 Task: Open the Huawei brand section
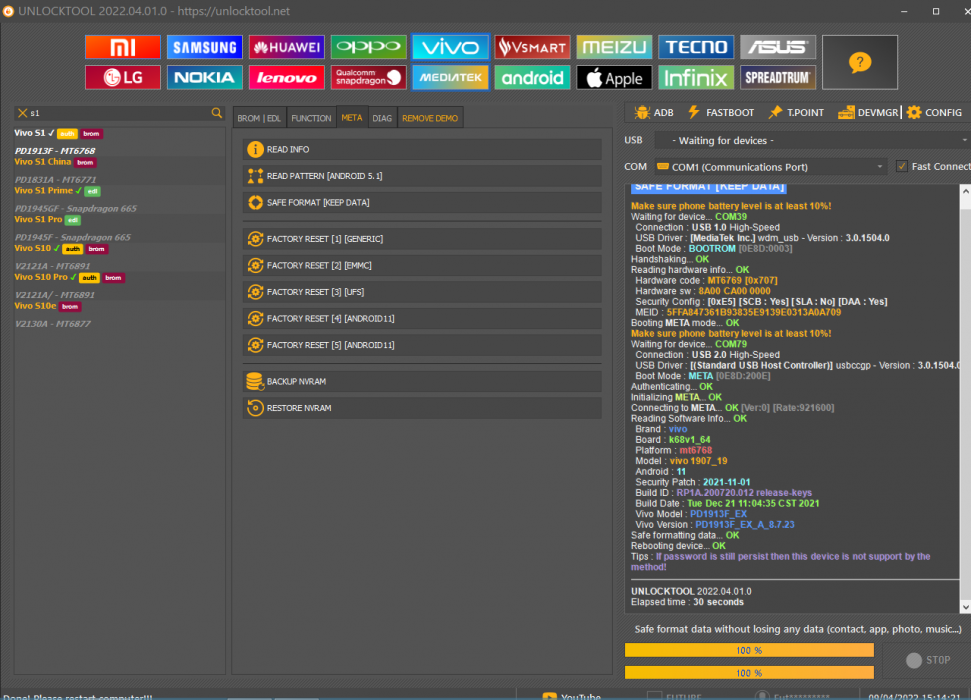point(287,47)
